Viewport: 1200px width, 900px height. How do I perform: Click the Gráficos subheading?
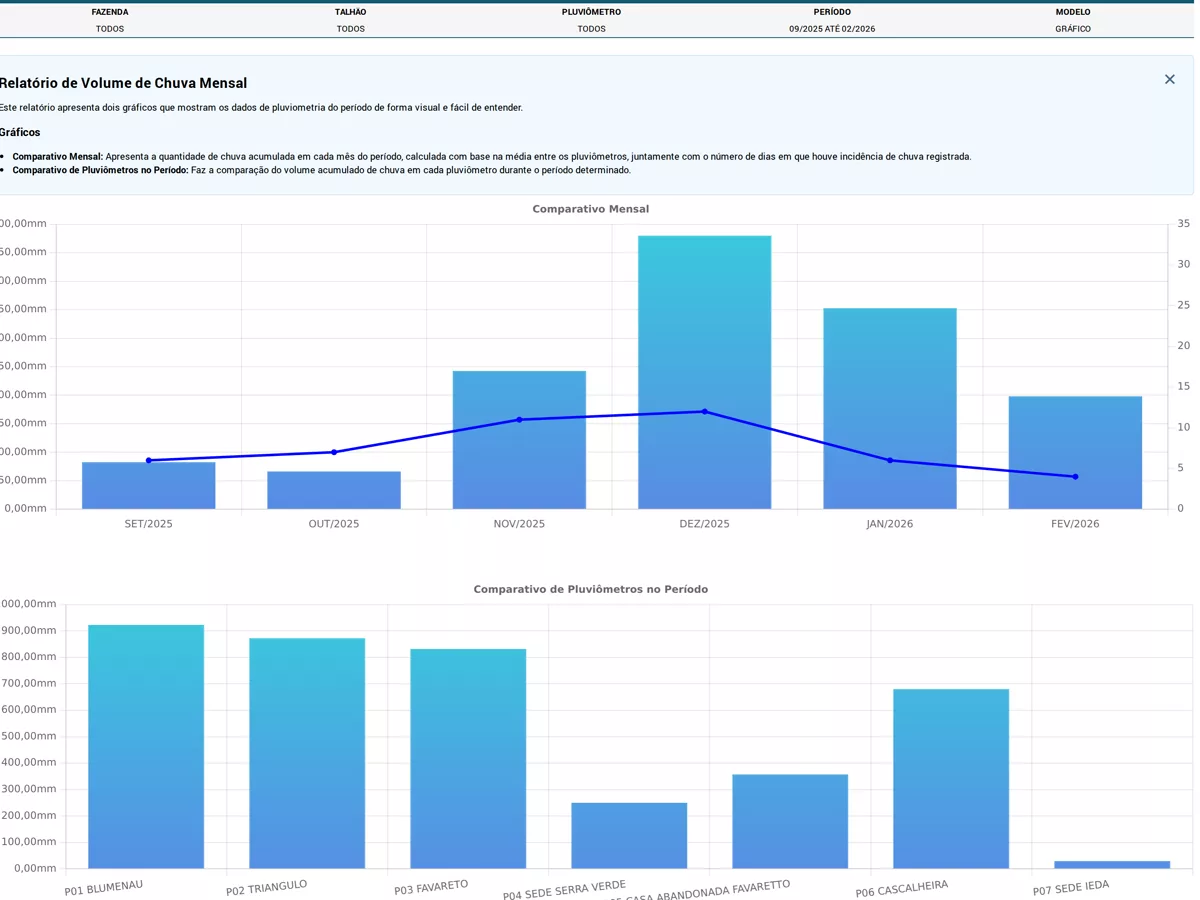coord(20,132)
